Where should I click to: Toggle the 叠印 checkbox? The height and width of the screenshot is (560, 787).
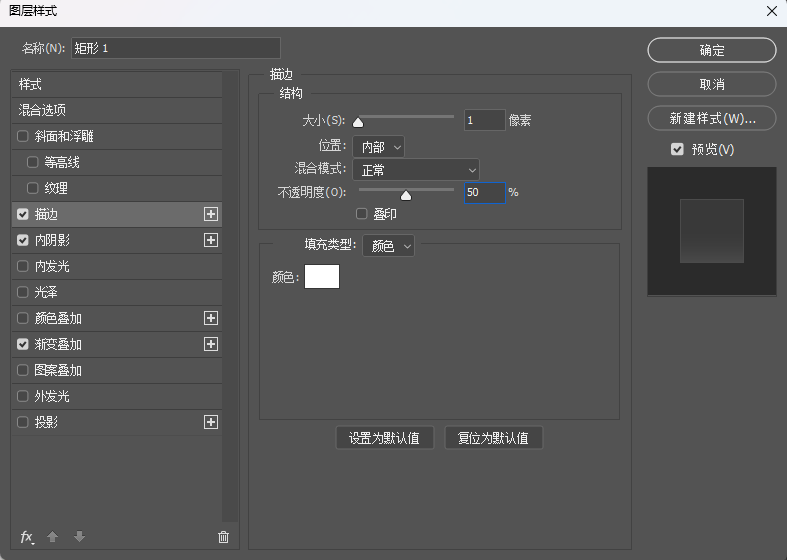coord(361,214)
